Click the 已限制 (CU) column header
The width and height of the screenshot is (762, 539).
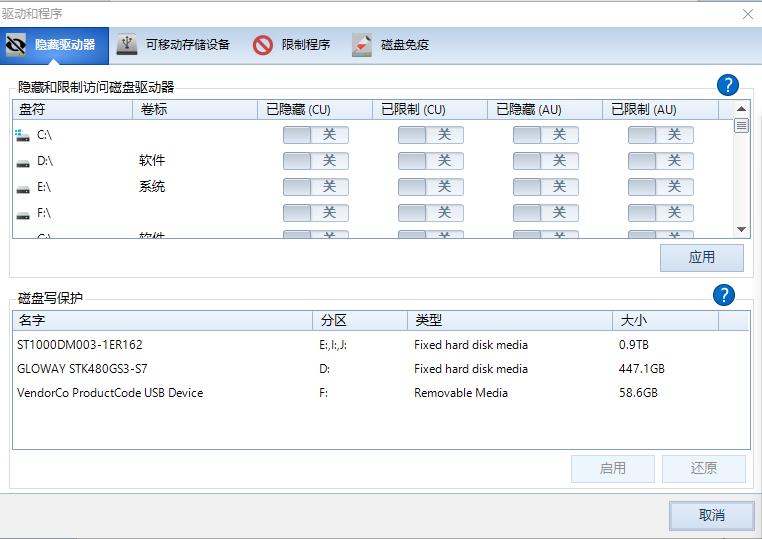[x=430, y=110]
